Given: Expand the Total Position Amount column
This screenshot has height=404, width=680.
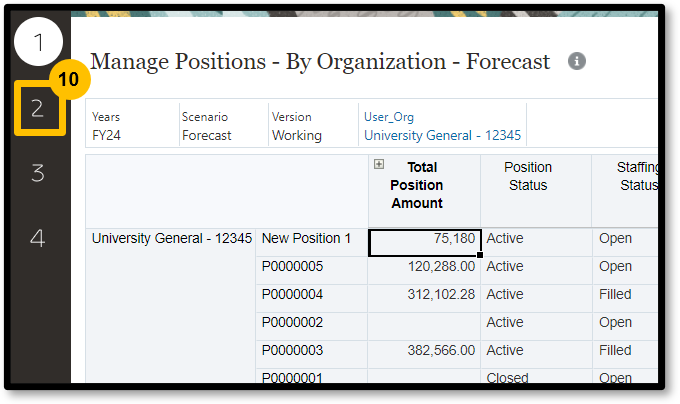Looking at the screenshot, I should click(379, 164).
